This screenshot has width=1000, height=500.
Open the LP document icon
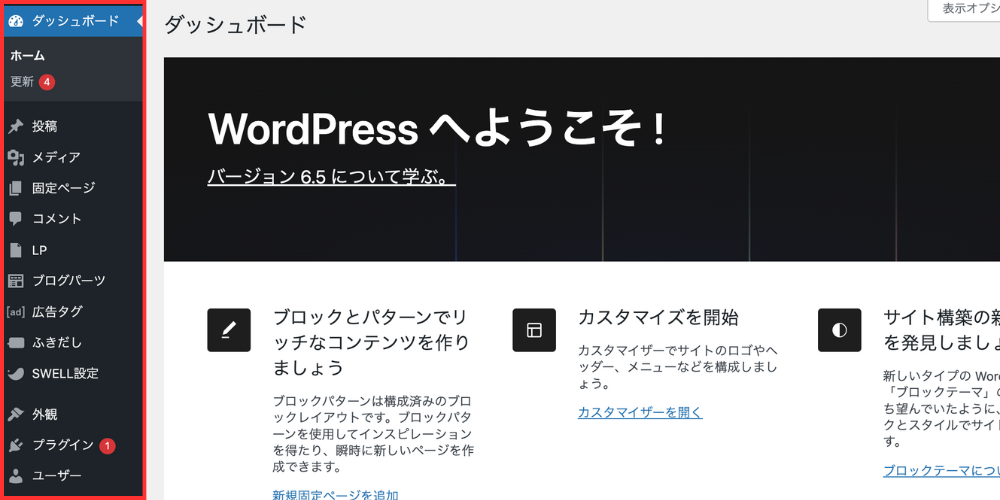[x=16, y=251]
